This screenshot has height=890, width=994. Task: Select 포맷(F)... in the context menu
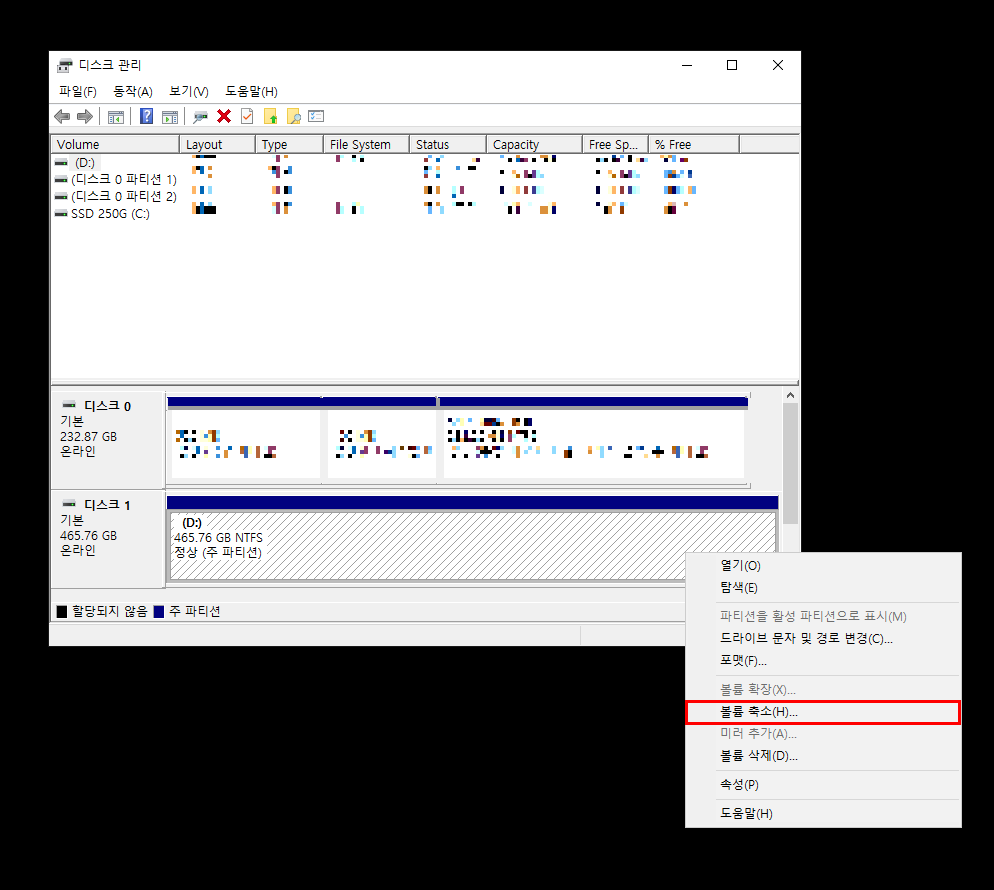click(x=823, y=661)
